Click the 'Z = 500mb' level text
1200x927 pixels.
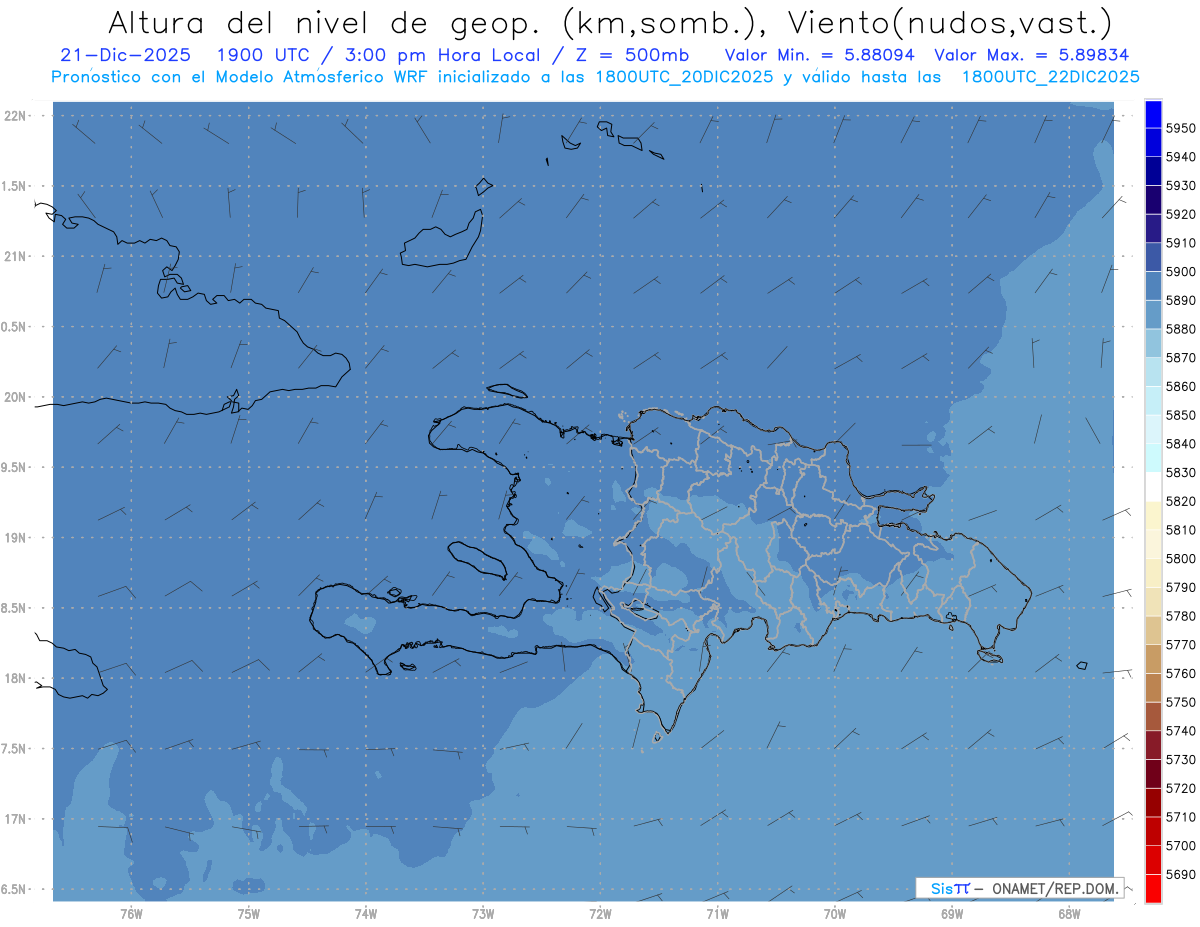point(632,55)
